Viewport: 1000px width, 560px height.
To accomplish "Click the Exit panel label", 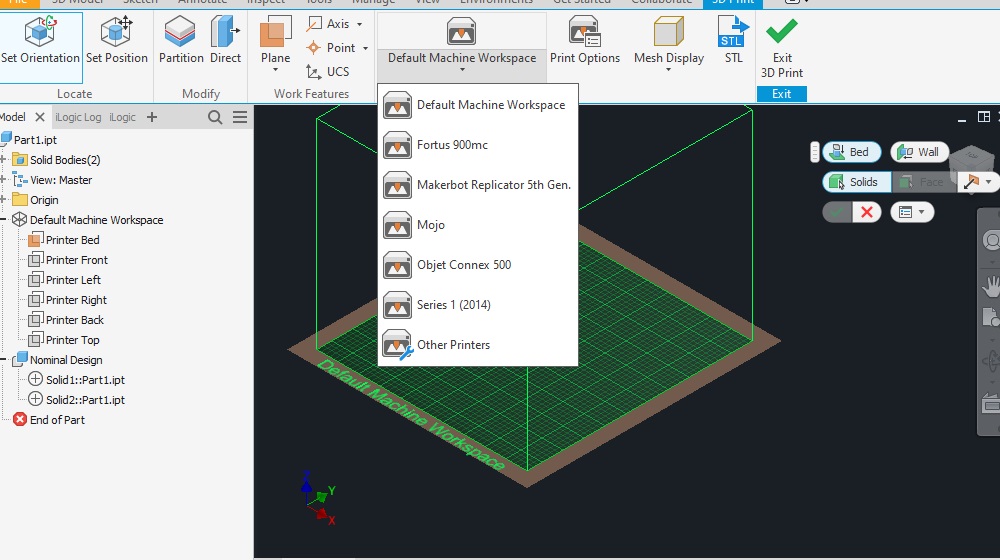I will 781,94.
